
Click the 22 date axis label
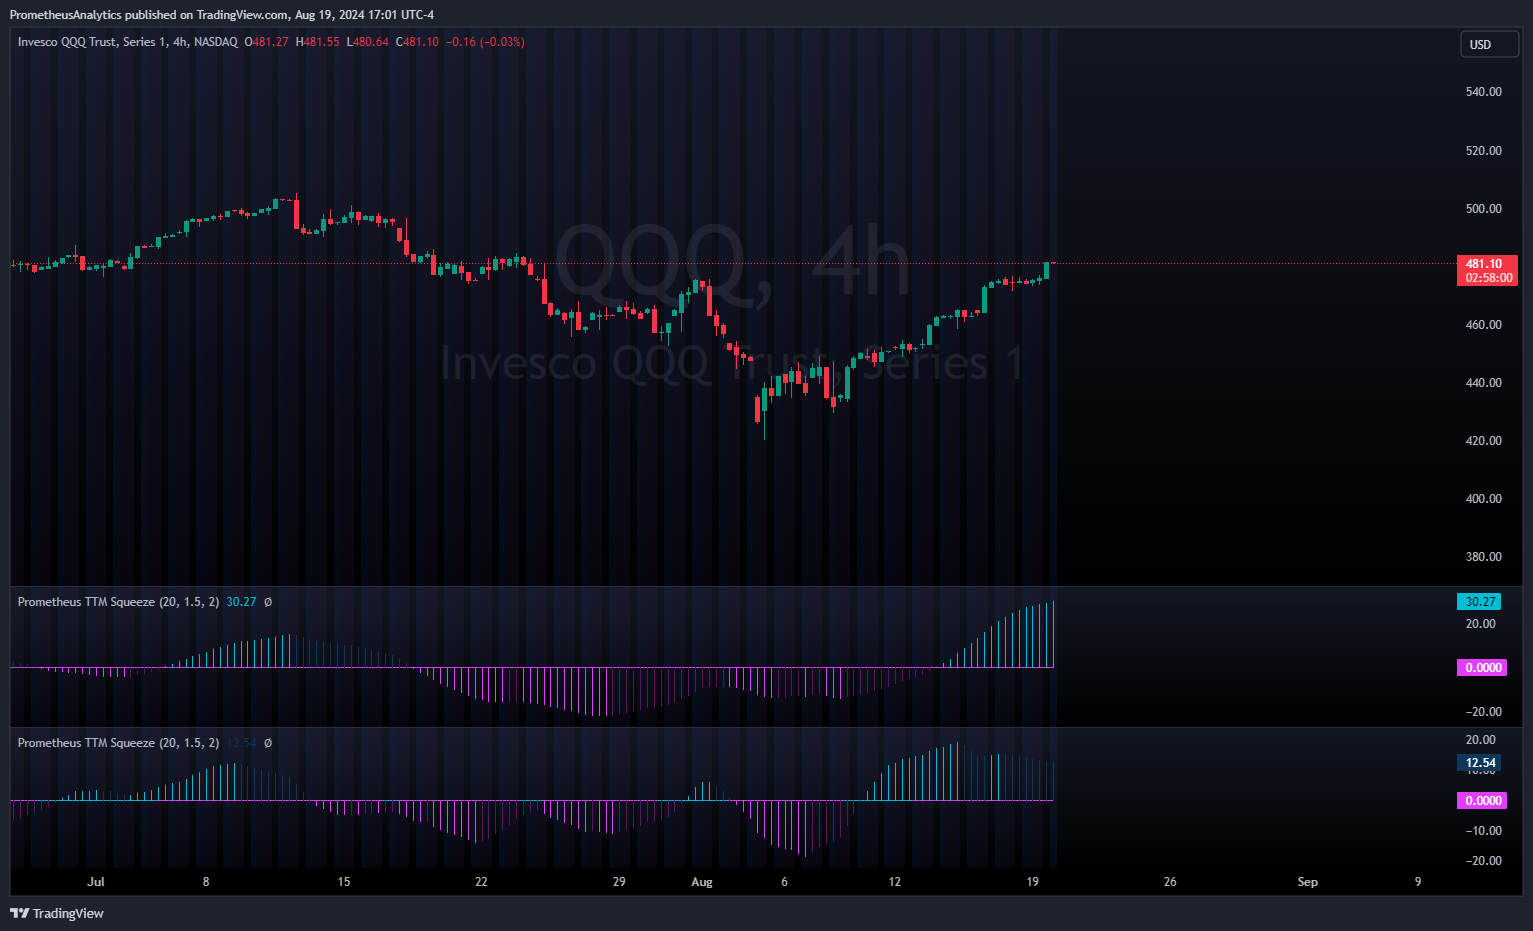481,882
